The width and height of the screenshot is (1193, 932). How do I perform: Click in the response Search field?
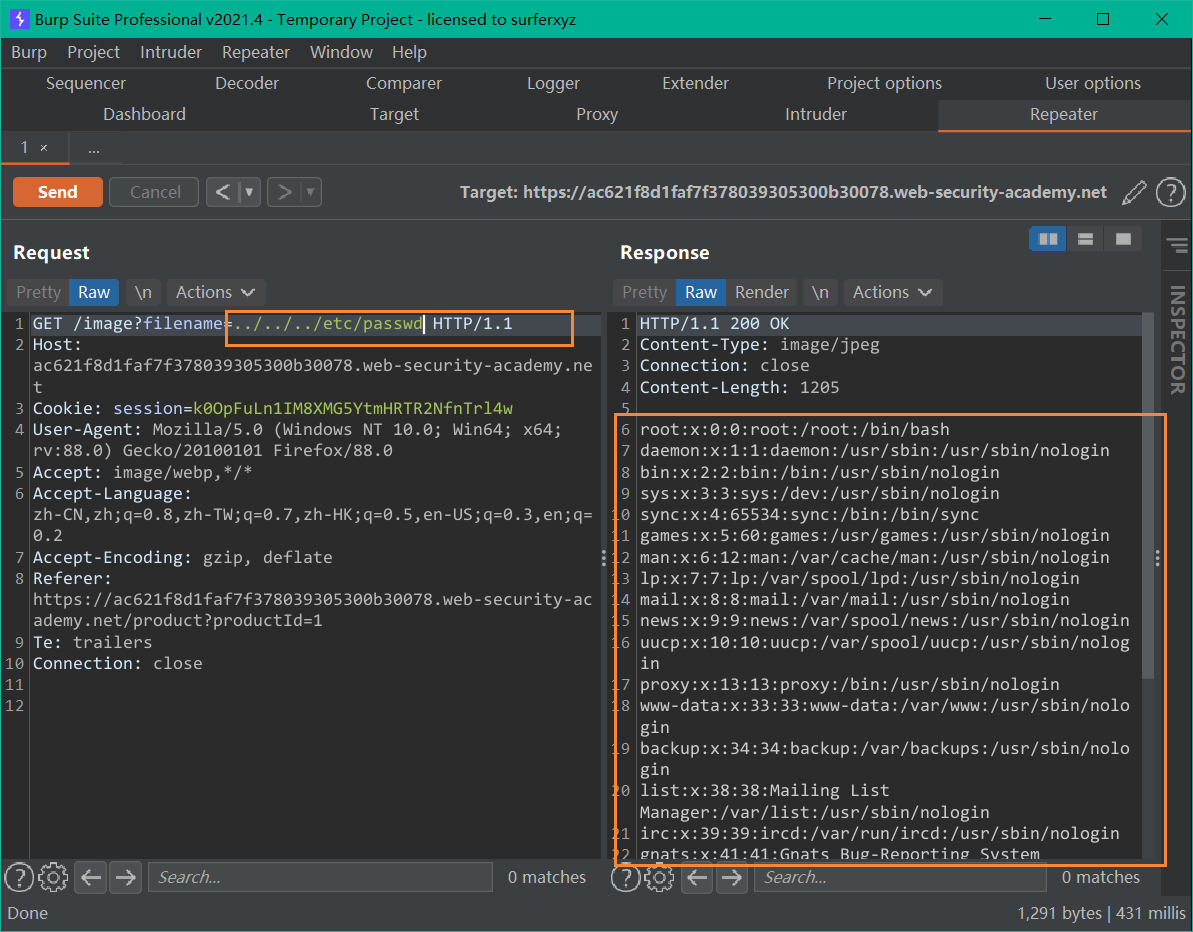(x=900, y=877)
